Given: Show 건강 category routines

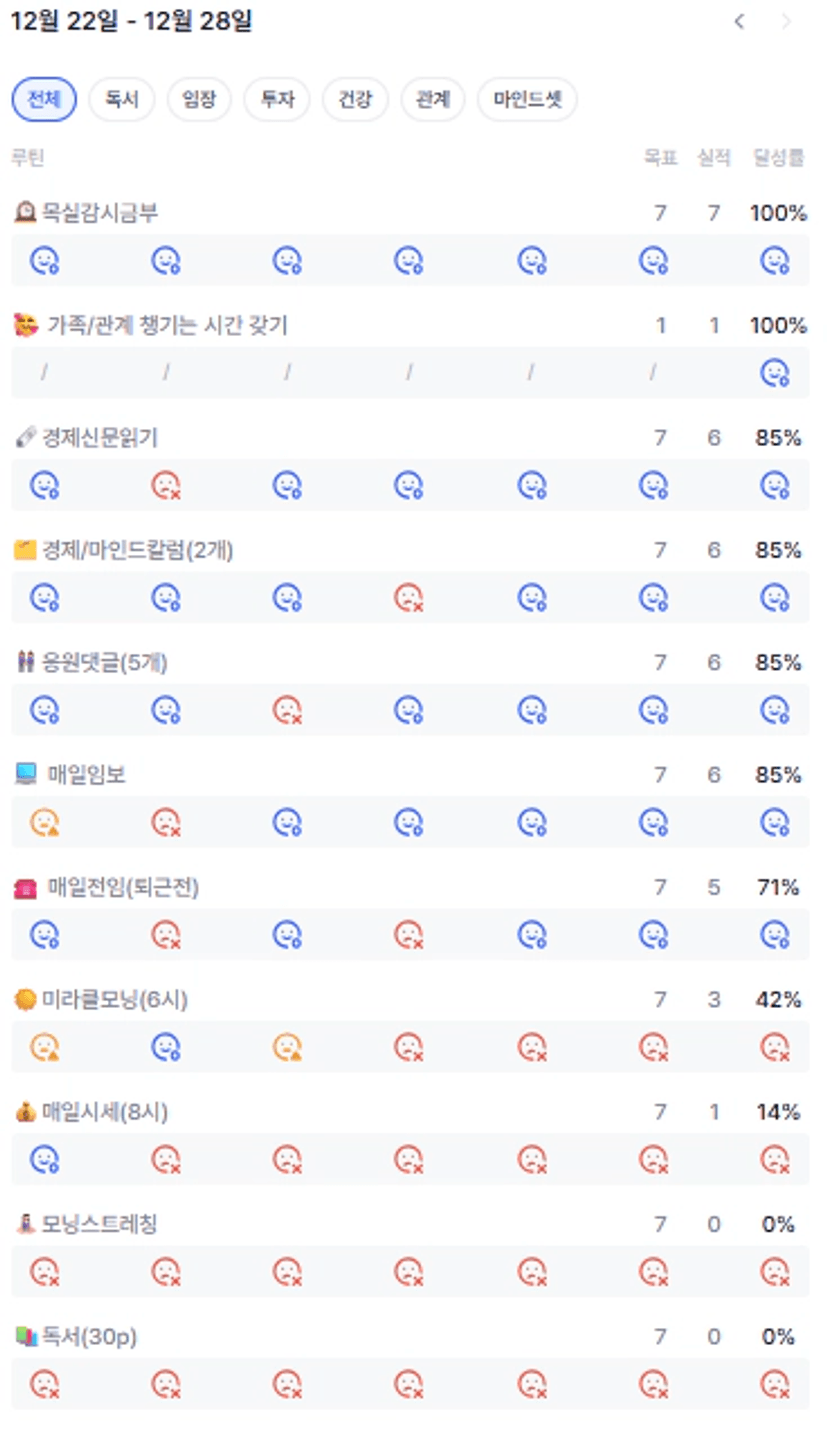Looking at the screenshot, I should click(354, 99).
